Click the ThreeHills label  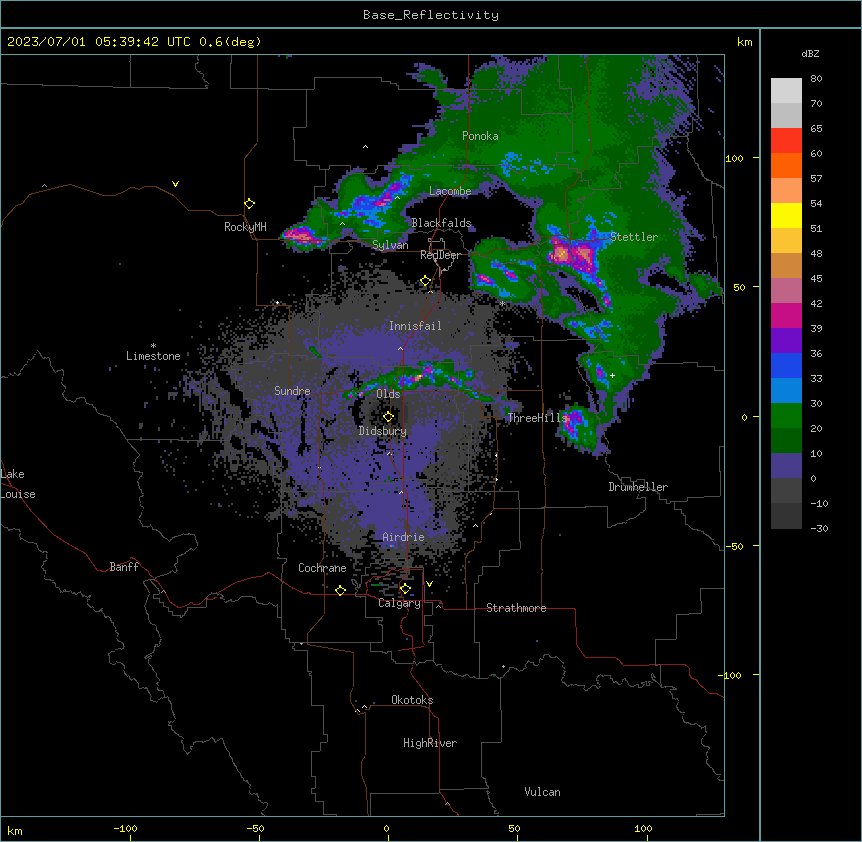537,418
